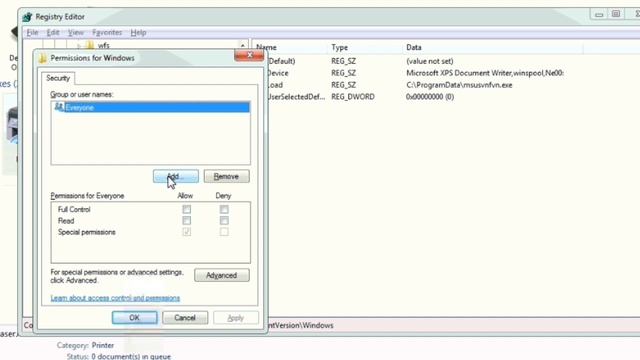The image size is (640, 360).
Task: Select the Device registry value
Action: click(x=278, y=73)
